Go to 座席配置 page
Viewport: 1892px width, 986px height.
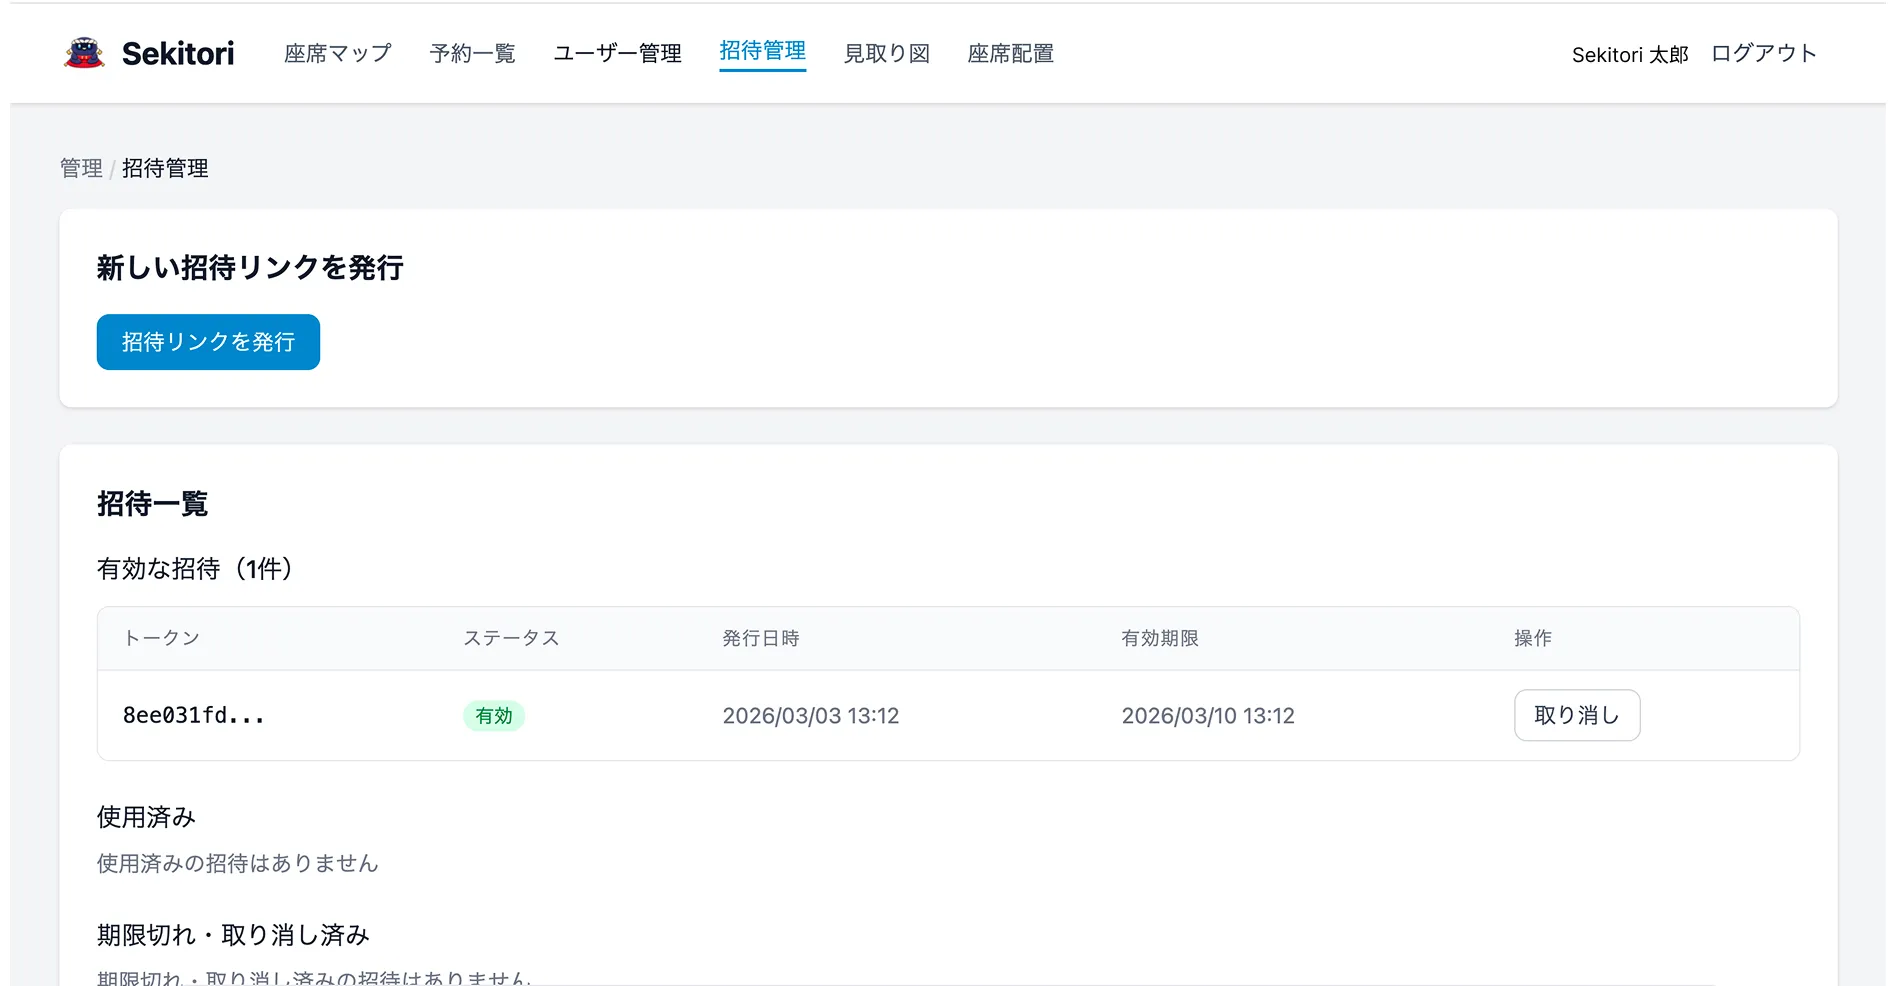1011,53
